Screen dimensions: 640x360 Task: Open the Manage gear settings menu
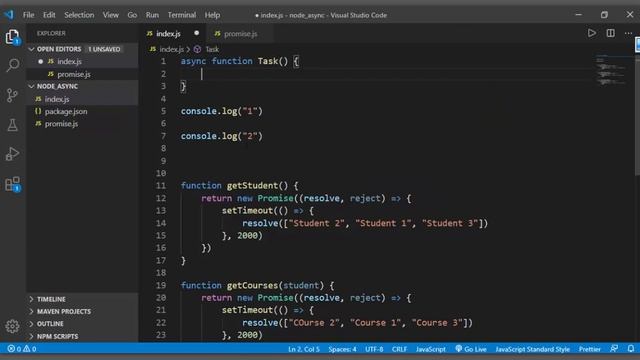(x=12, y=326)
